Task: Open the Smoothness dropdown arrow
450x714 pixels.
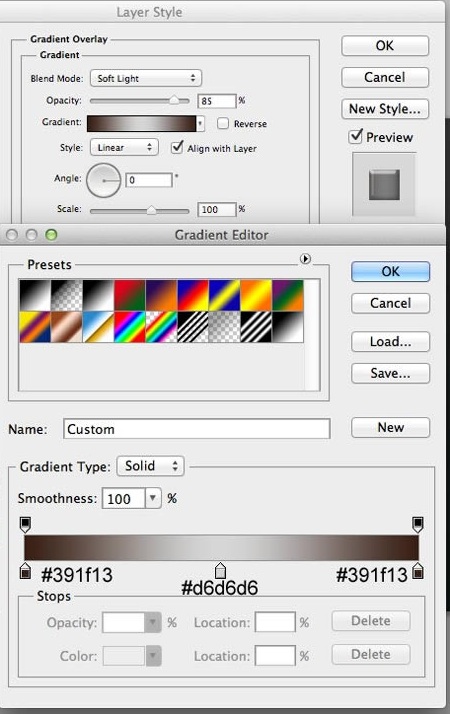Action: 153,498
